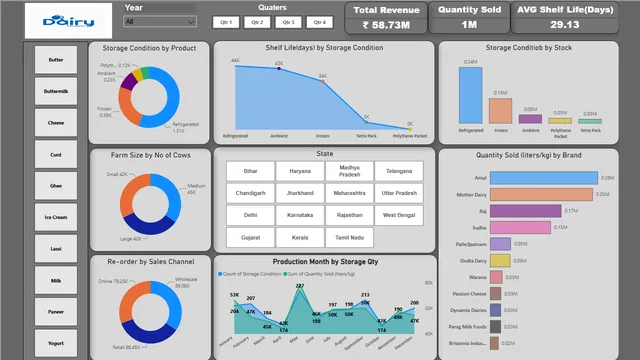
Task: Select Maharashtra in State slicer
Action: click(349, 193)
